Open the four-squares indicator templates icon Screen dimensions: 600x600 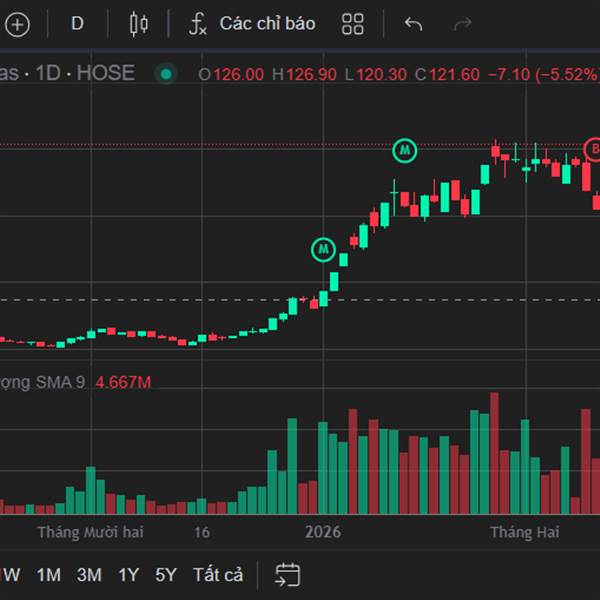tap(352, 24)
